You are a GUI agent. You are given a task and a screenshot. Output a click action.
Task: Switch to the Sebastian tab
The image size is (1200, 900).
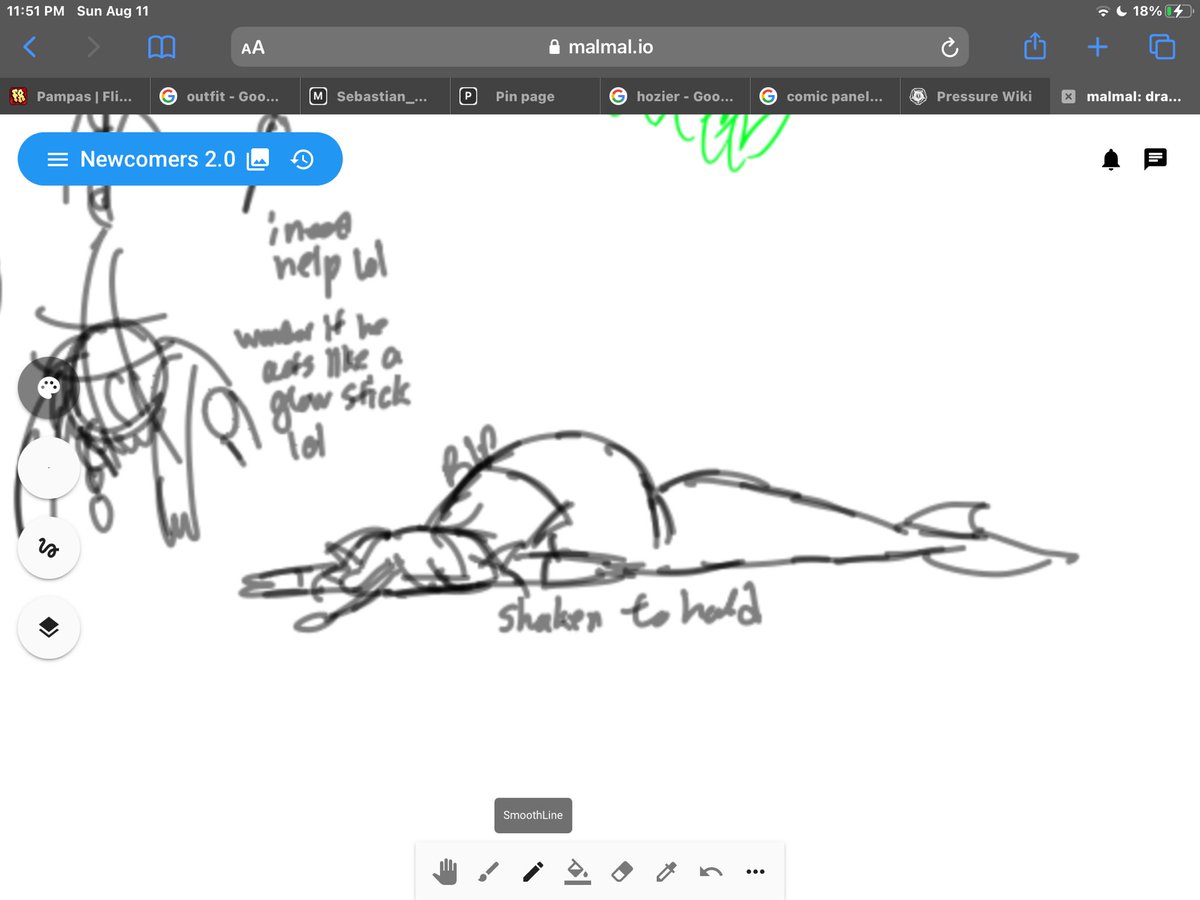click(375, 97)
